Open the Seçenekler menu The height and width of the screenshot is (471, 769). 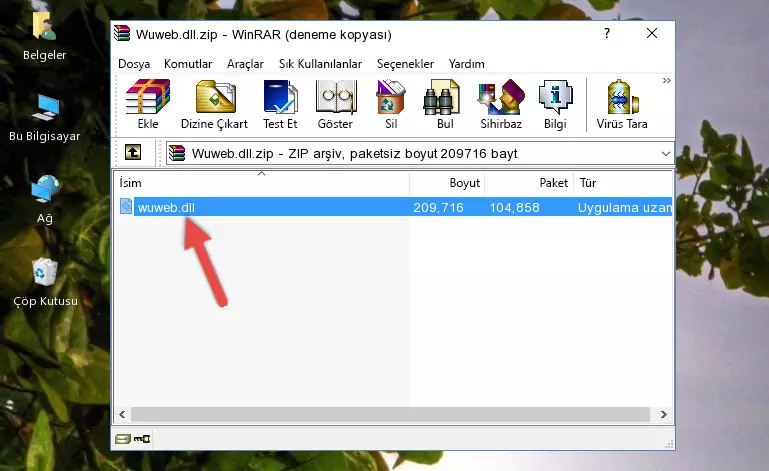(x=405, y=64)
